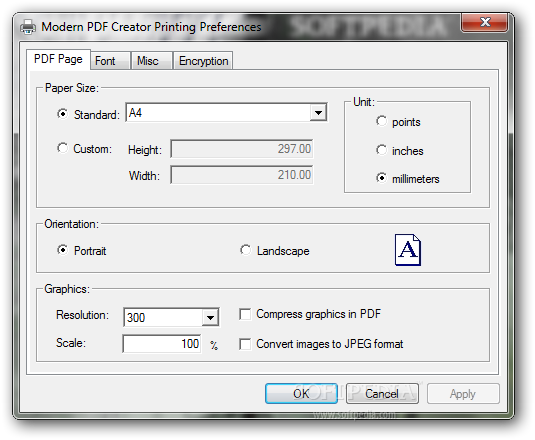This screenshot has width=535, height=440.
Task: Open the Encryption tab
Action: click(x=203, y=61)
